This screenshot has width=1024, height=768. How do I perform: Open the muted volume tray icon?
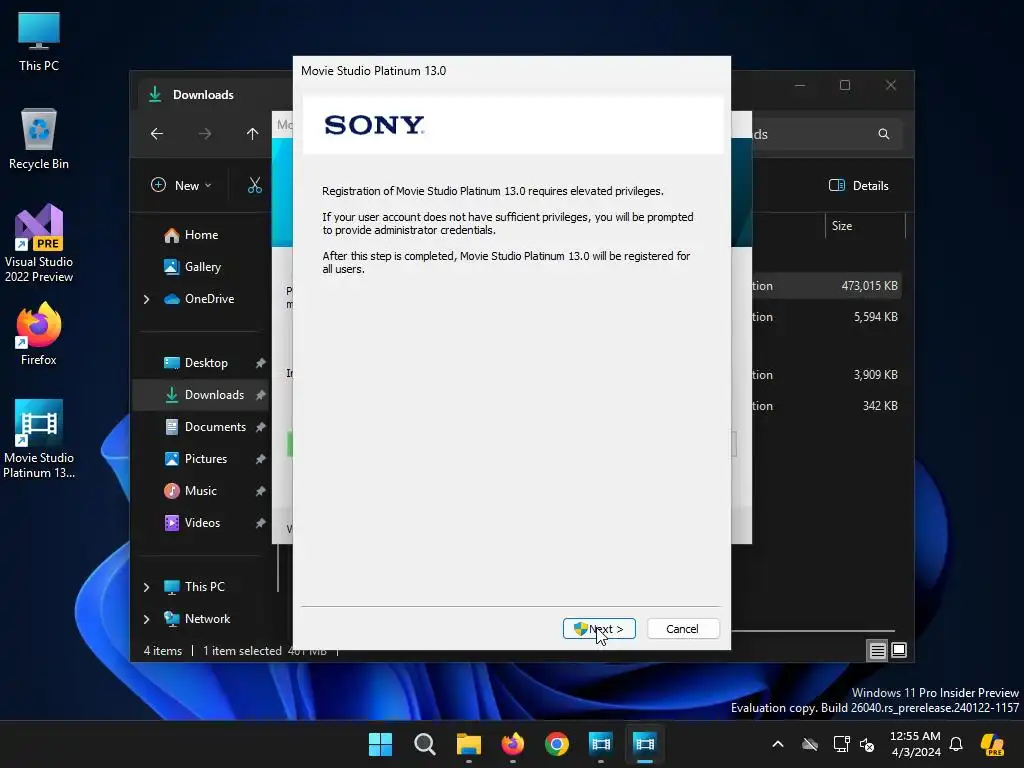click(x=867, y=744)
